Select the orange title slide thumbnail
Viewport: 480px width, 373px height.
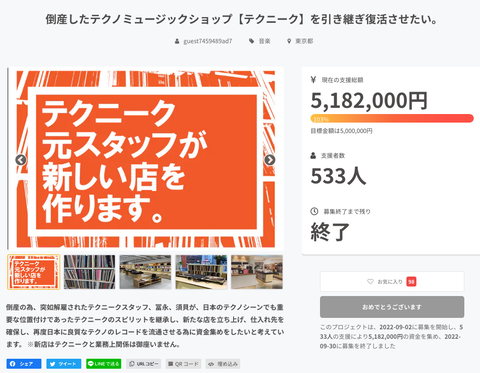[x=34, y=272]
